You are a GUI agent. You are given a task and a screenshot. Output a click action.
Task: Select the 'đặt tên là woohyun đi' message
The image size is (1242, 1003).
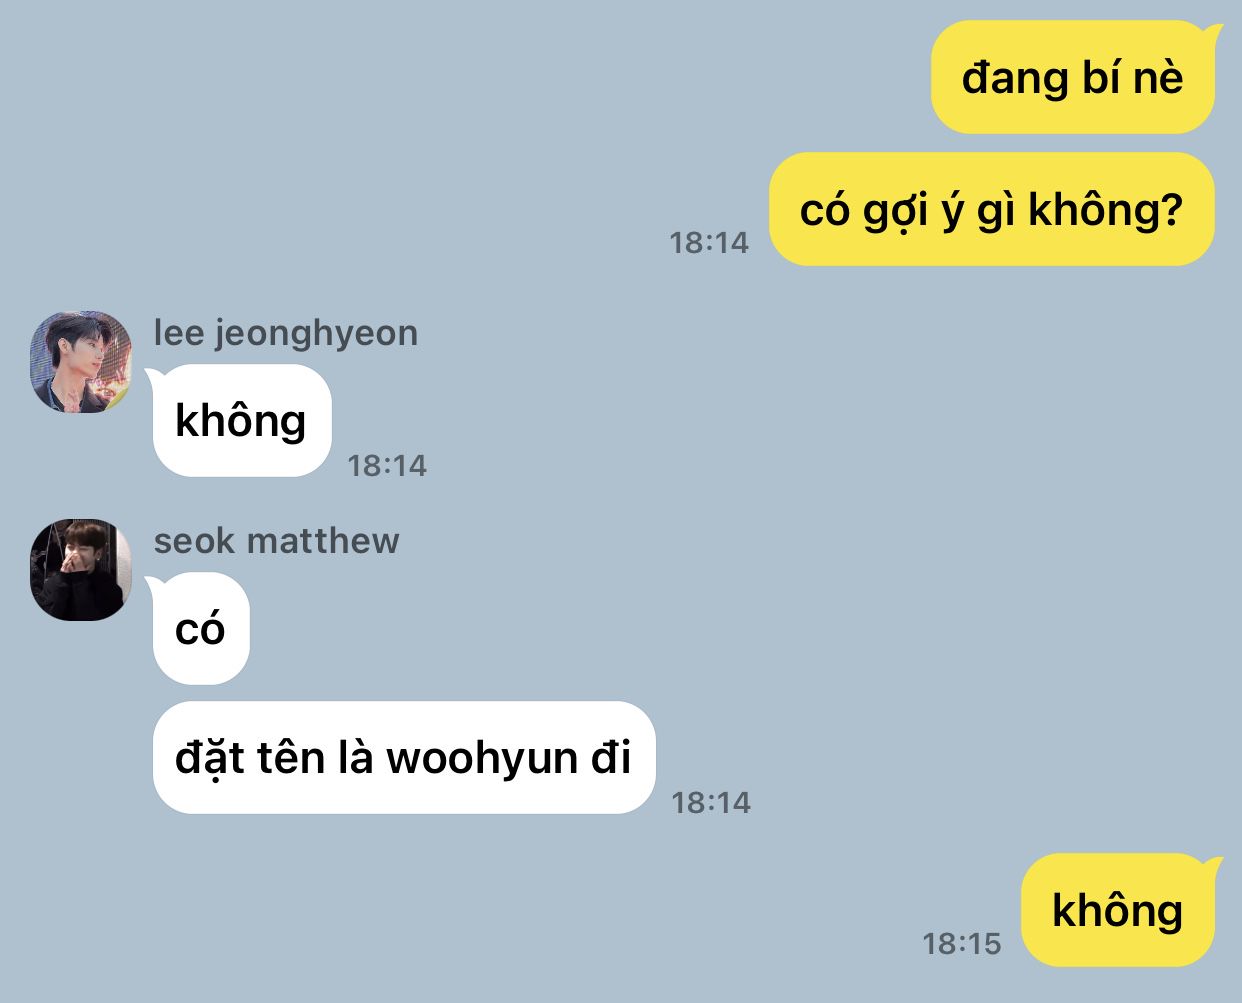(403, 757)
